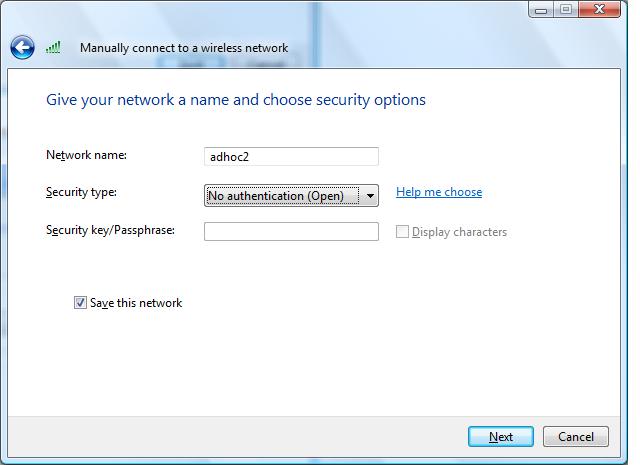
Task: Minimize the wizard window
Action: coord(541,9)
